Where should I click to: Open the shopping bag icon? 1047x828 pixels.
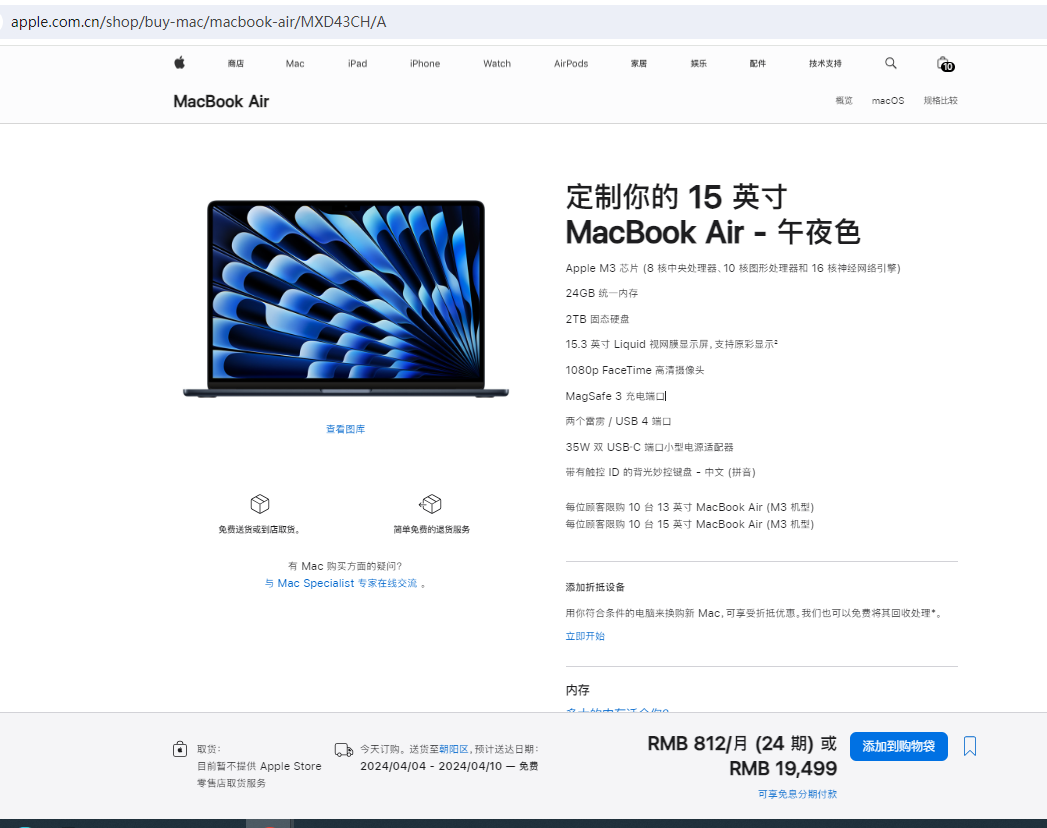pyautogui.click(x=945, y=63)
